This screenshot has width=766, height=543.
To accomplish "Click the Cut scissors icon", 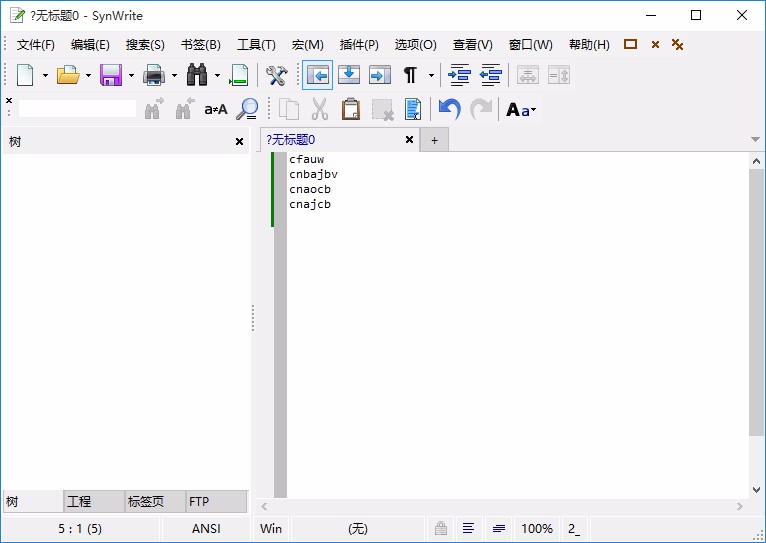I will point(319,109).
